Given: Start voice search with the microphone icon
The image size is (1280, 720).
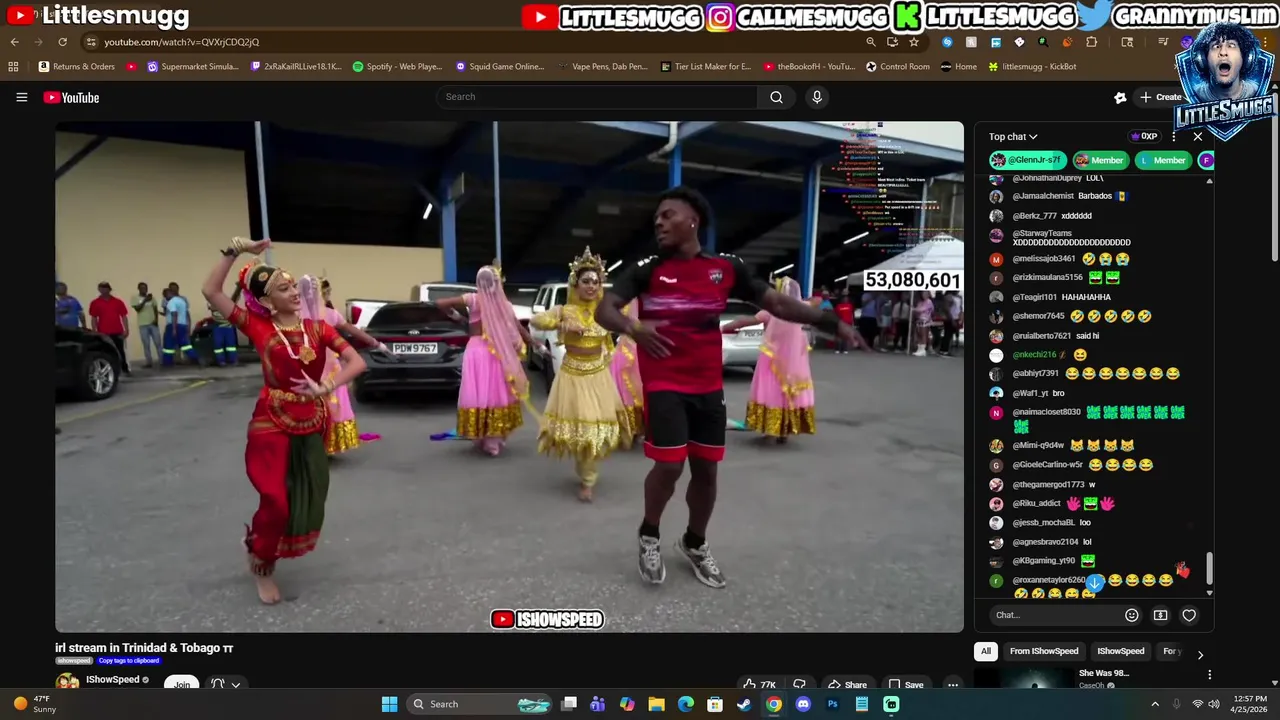Looking at the screenshot, I should coord(817,97).
